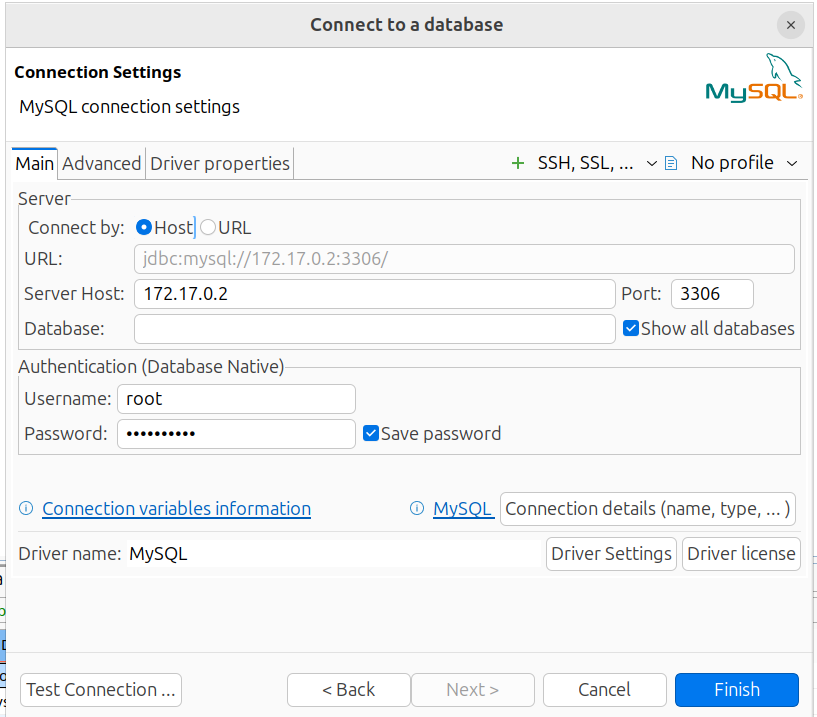Screen dimensions: 817x717
Task: Open the Driver properties tab
Action: click(x=220, y=163)
